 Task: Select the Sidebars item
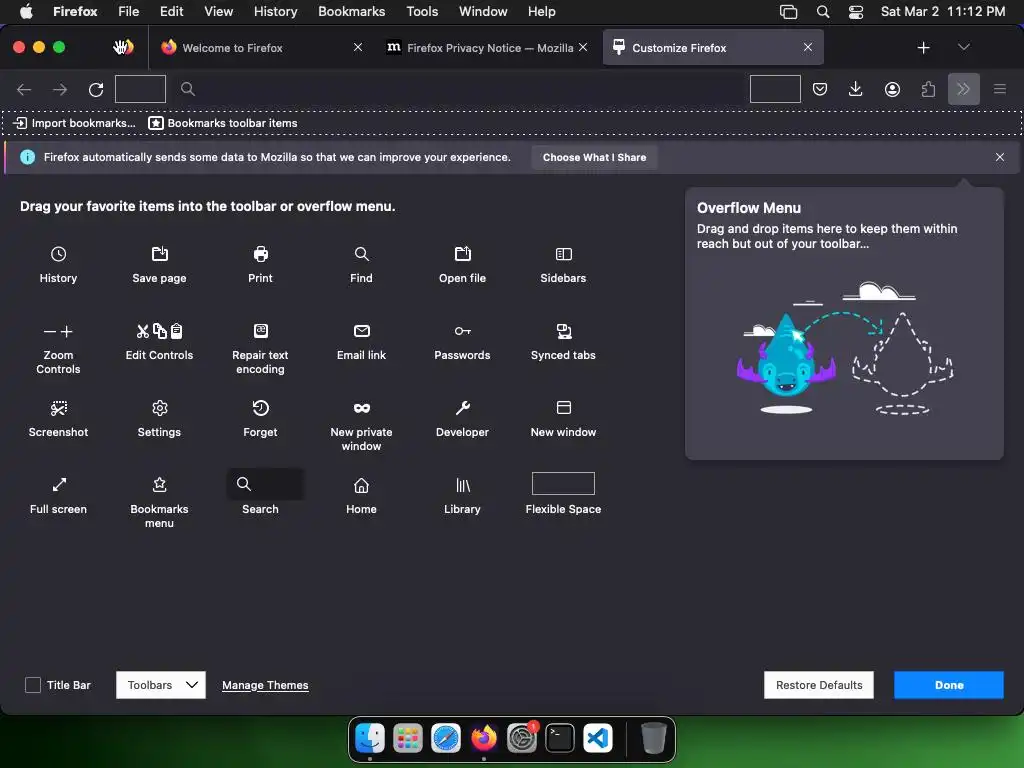click(x=563, y=264)
